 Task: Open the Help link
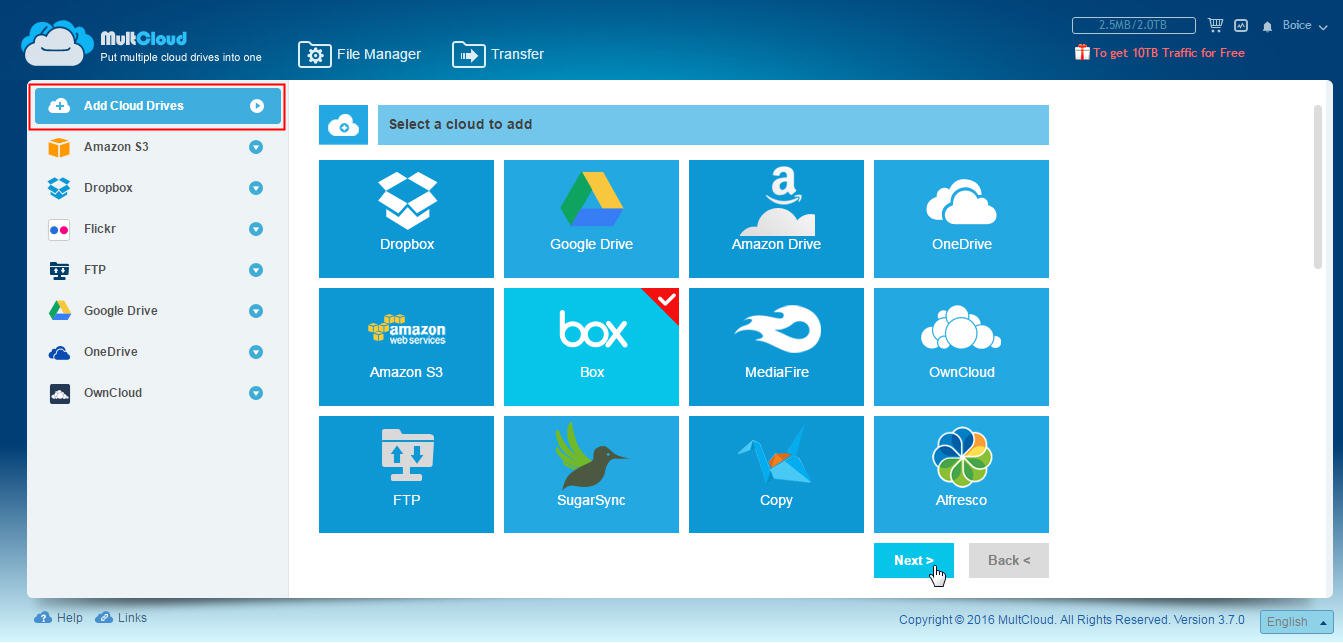coord(59,618)
